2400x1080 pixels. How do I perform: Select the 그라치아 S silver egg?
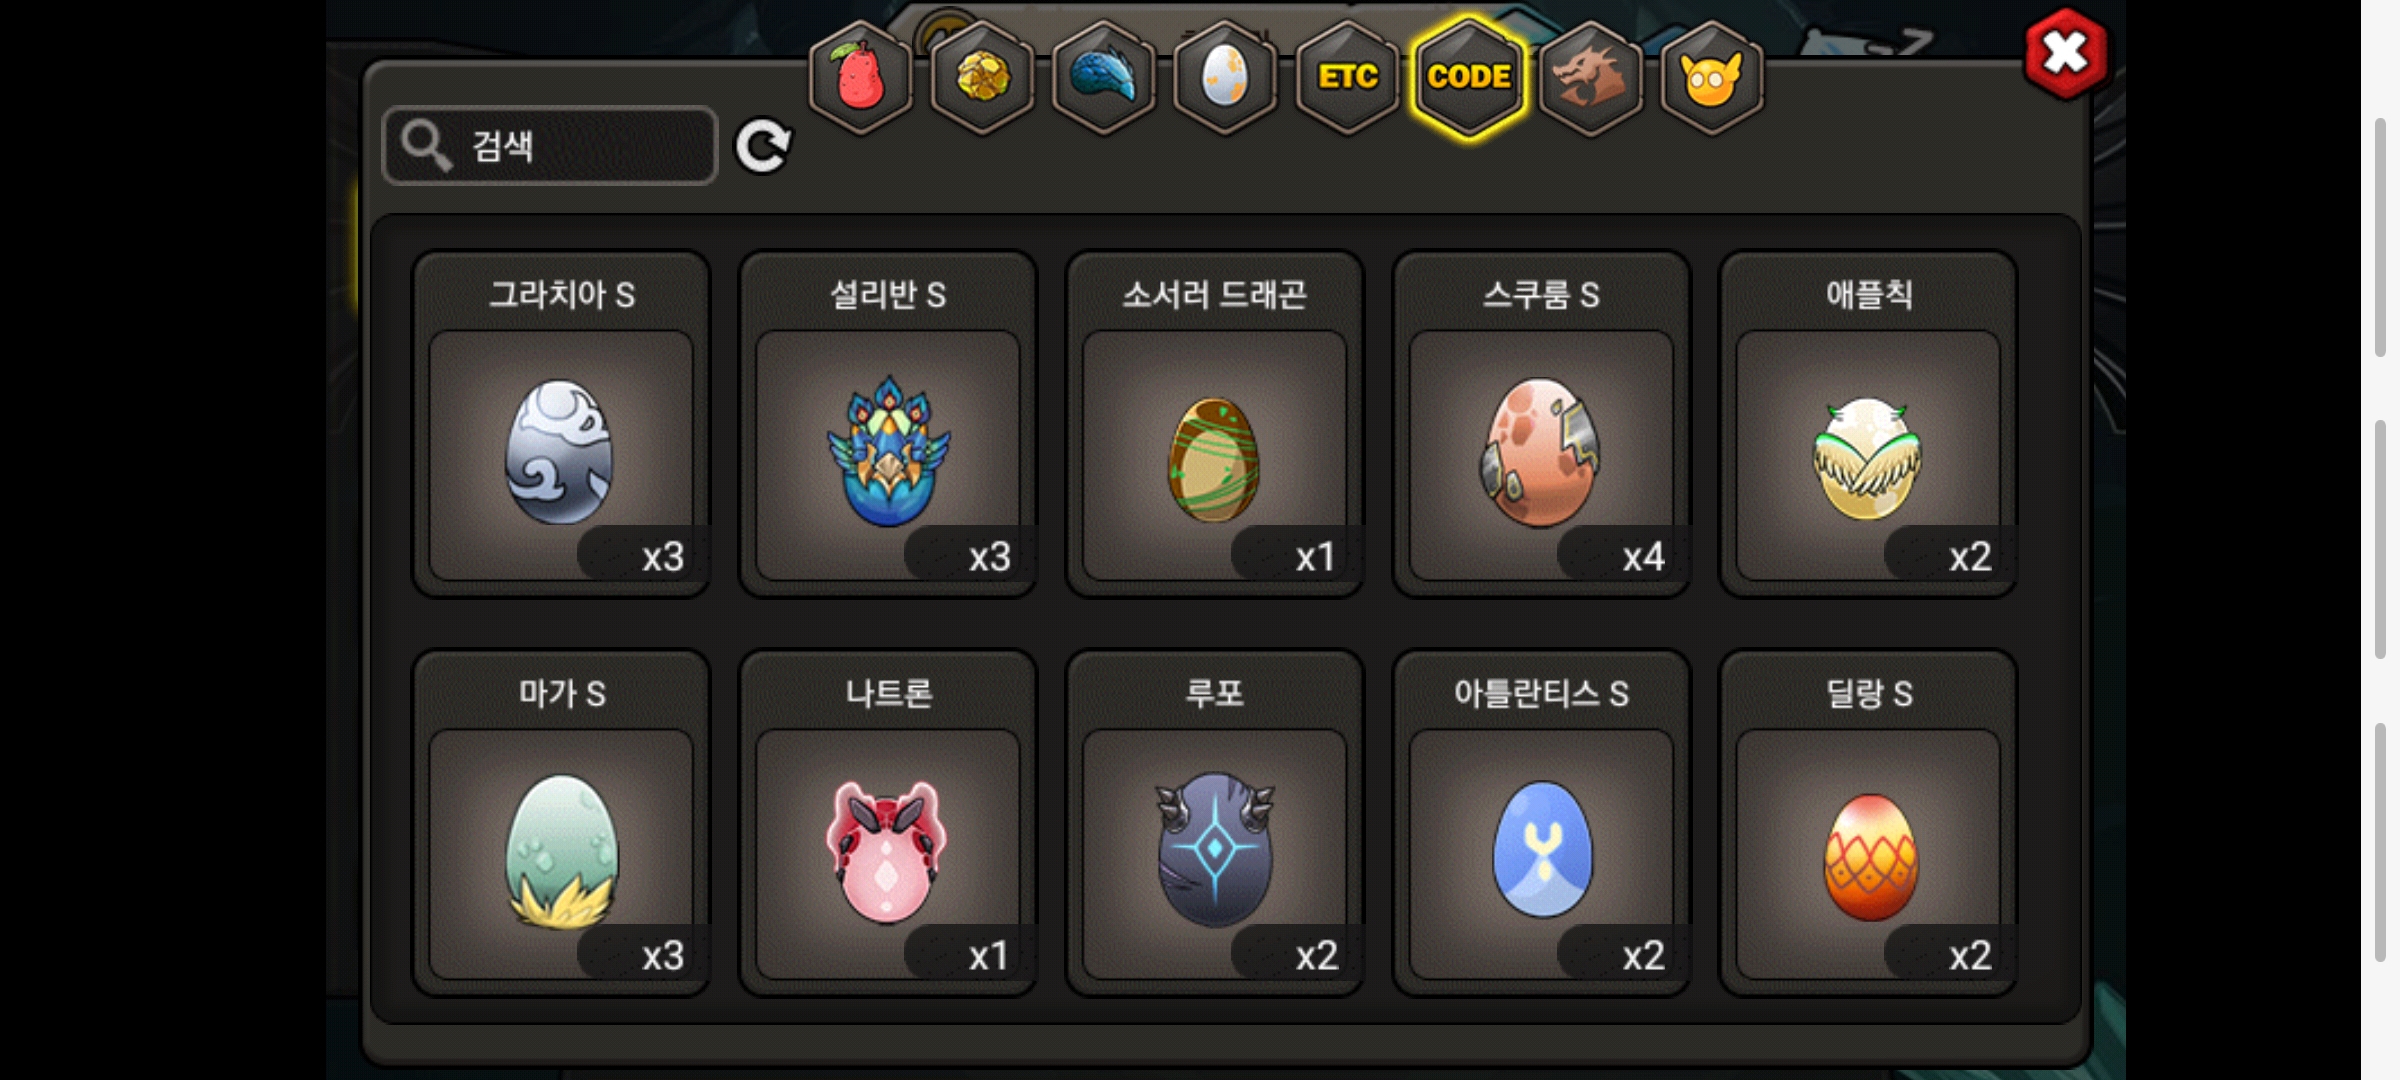click(561, 424)
